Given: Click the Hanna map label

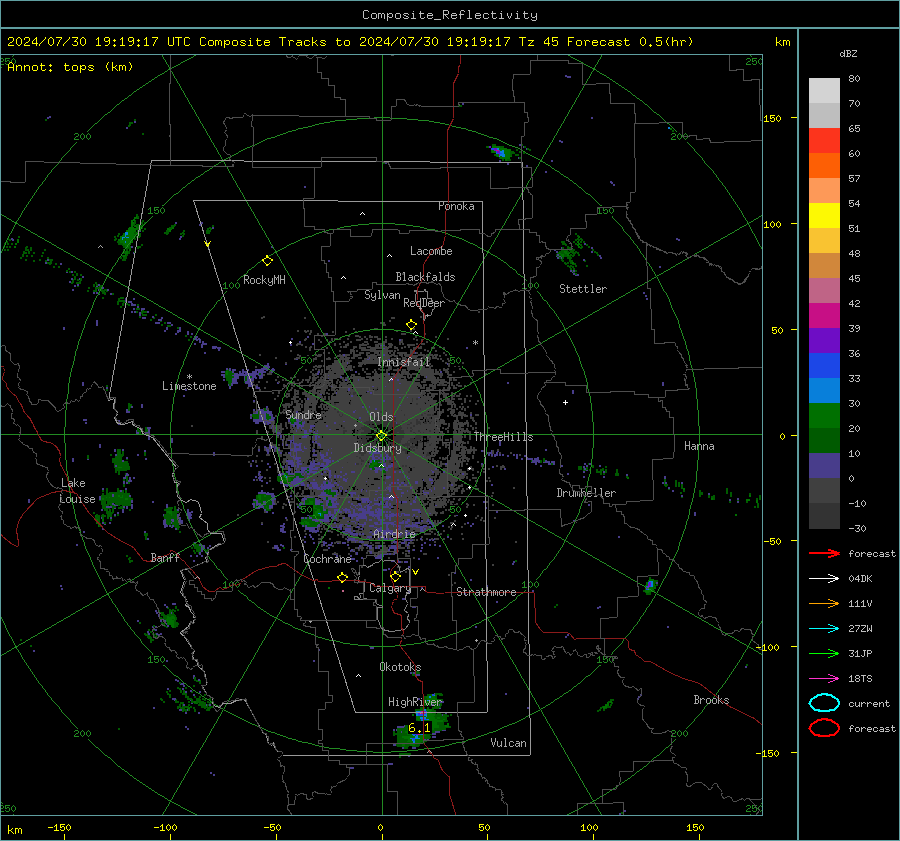Looking at the screenshot, I should pos(699,446).
